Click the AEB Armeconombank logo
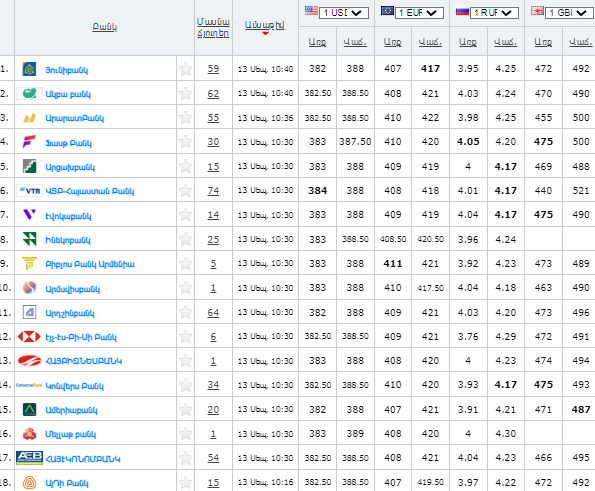The height and width of the screenshot is (491, 595). coord(29,458)
